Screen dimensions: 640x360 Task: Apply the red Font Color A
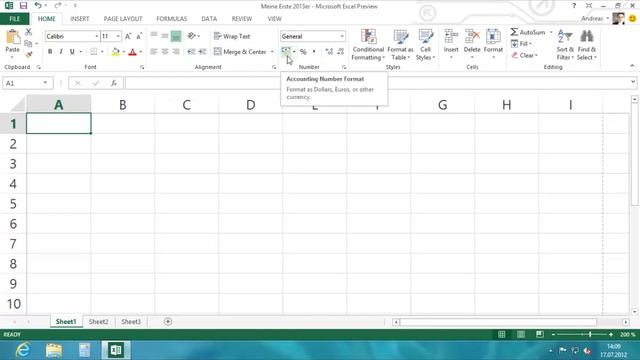click(x=132, y=52)
